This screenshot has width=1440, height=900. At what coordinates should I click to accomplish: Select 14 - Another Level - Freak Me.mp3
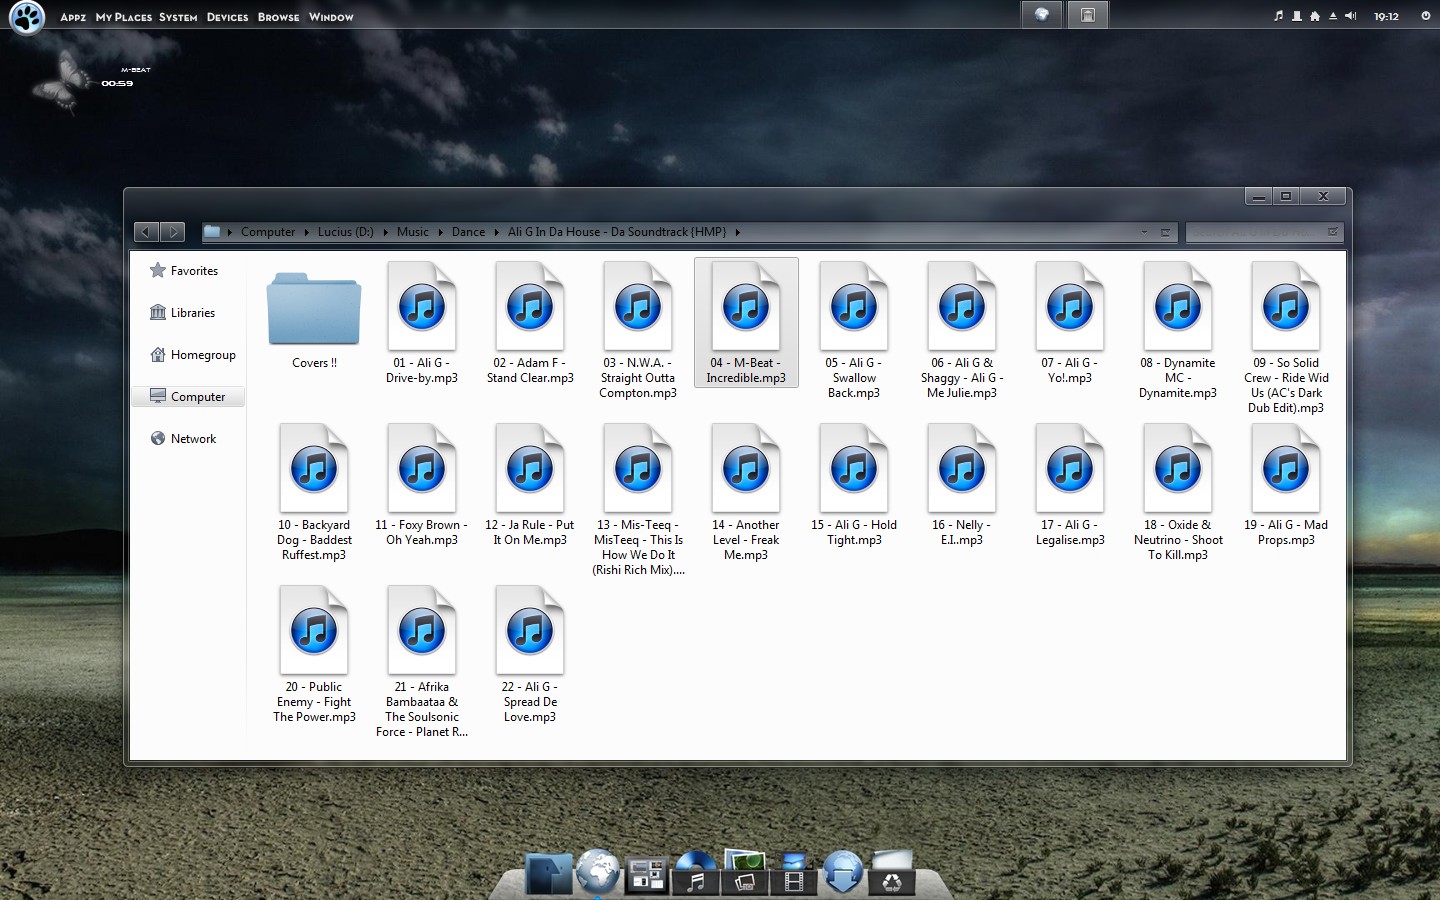[746, 493]
